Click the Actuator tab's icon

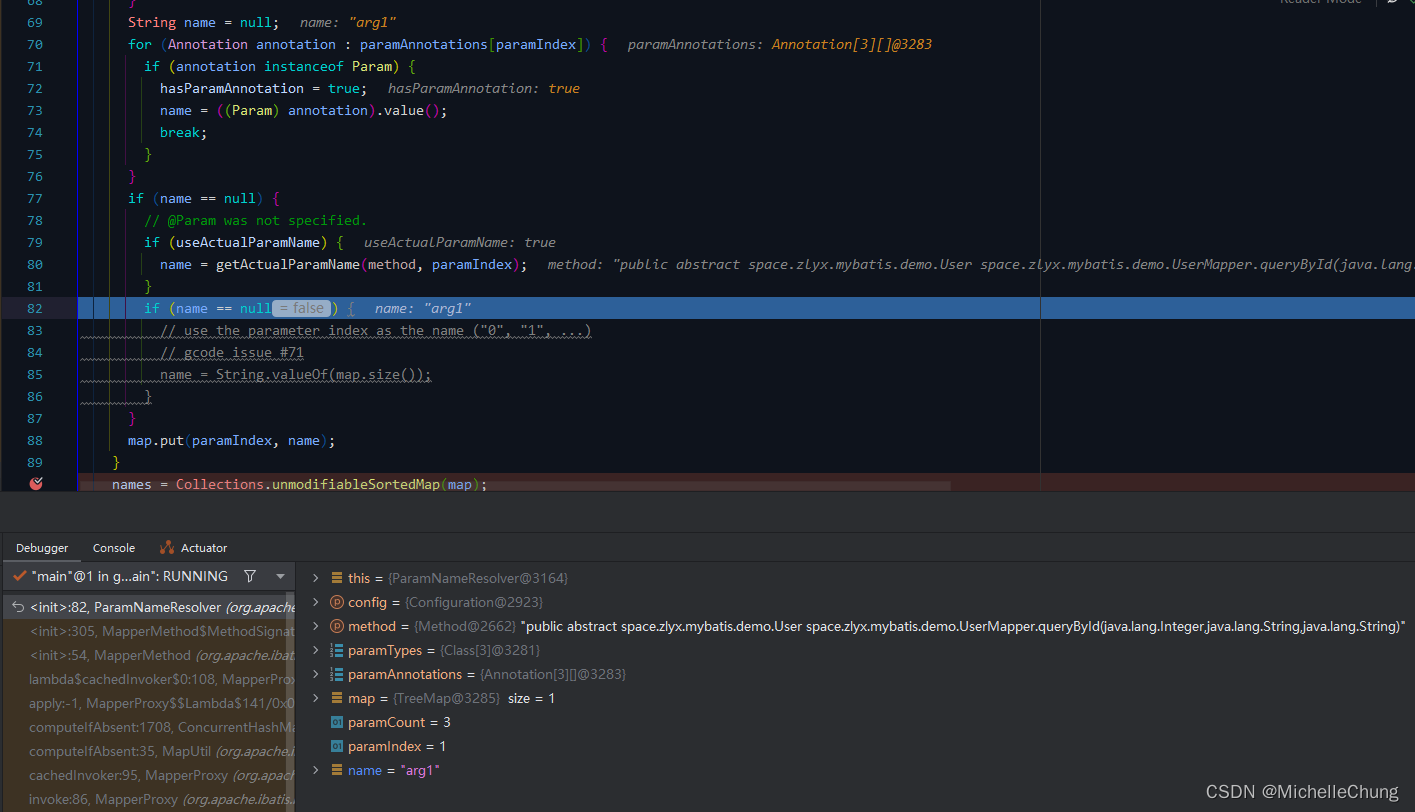(167, 548)
